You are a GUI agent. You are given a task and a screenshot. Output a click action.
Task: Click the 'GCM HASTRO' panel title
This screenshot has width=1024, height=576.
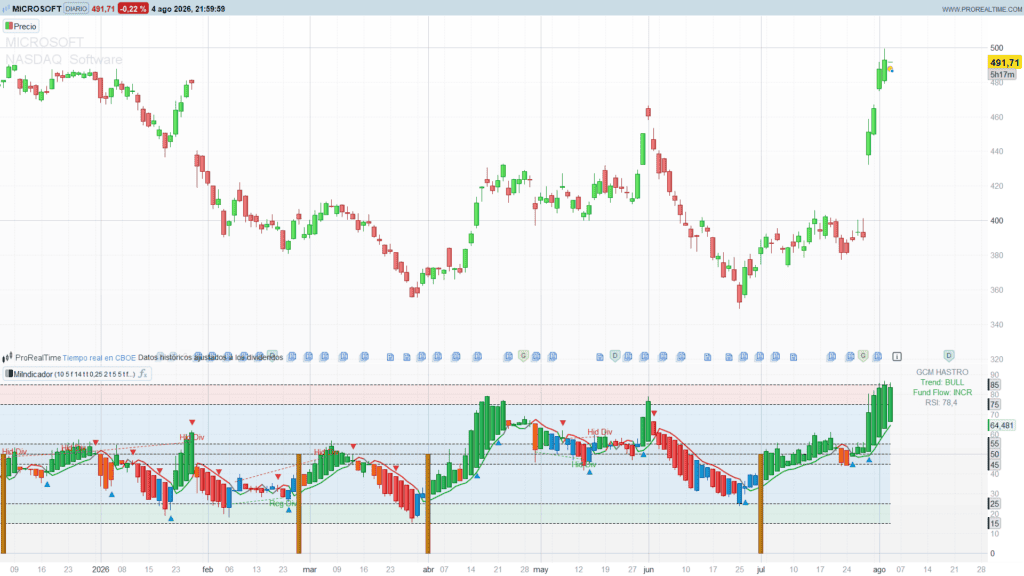942,372
